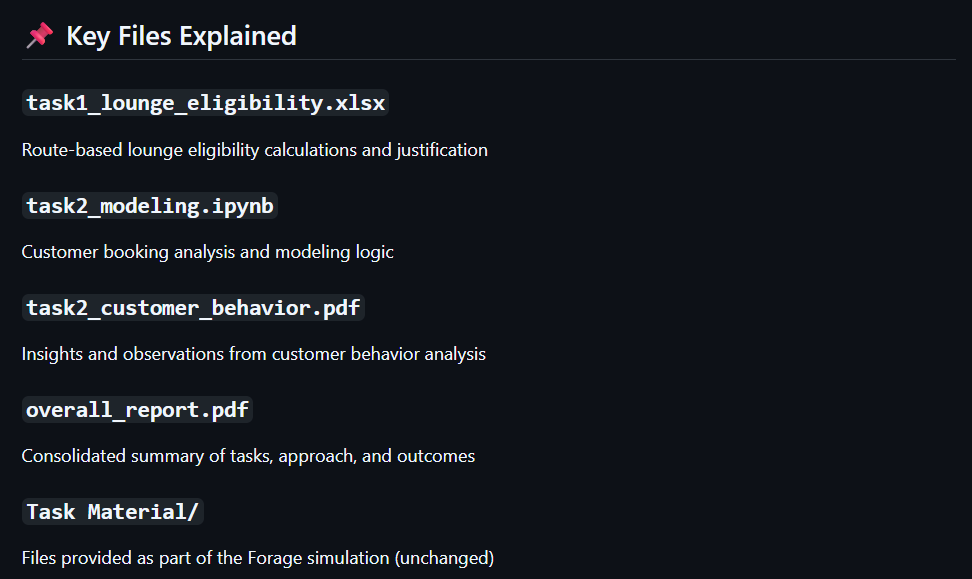This screenshot has height=579, width=972.
Task: Select the task2_customer_behavior.pdf file name
Action: point(193,308)
